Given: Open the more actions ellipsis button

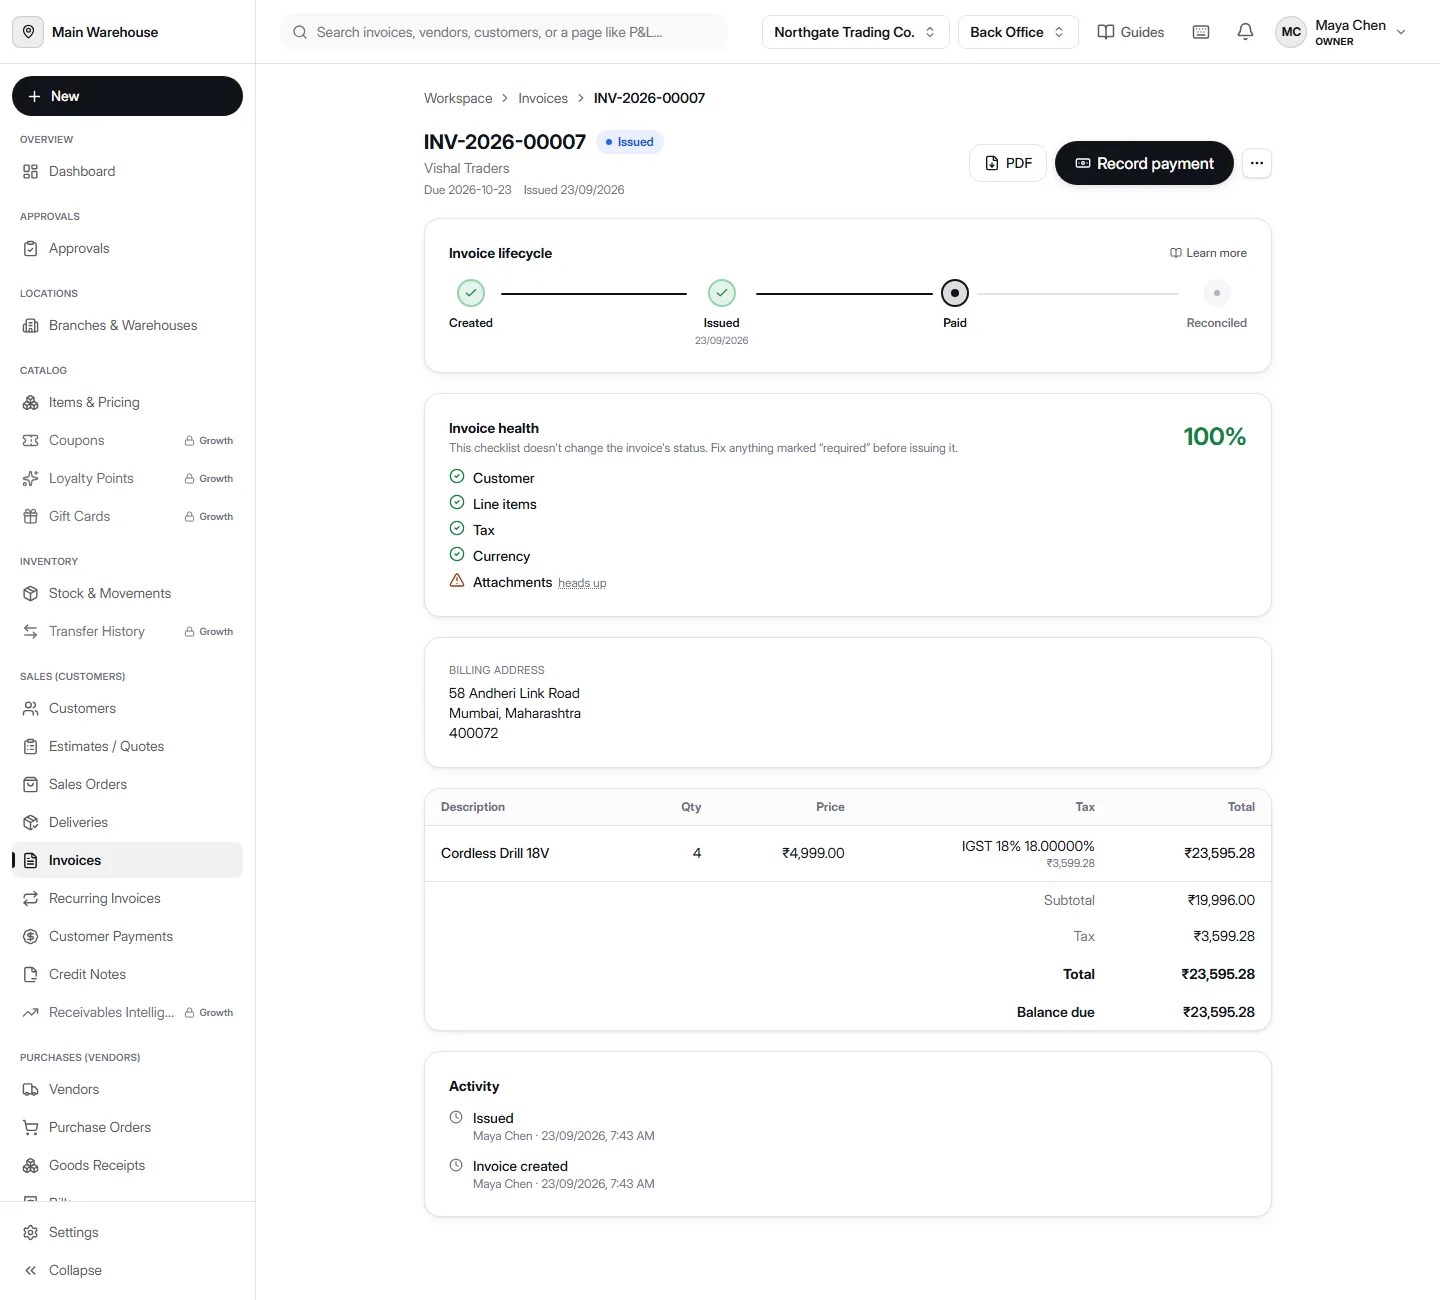Looking at the screenshot, I should 1257,163.
